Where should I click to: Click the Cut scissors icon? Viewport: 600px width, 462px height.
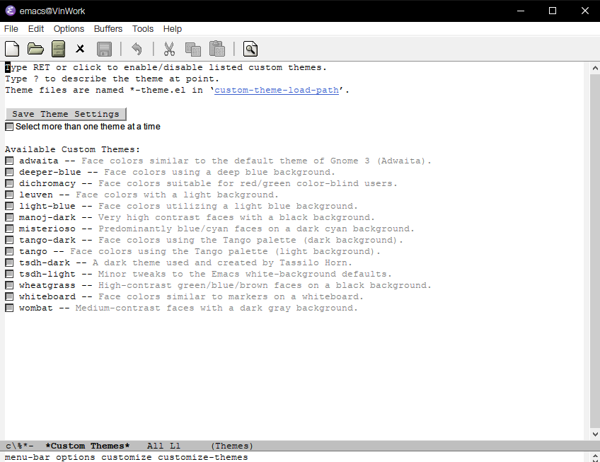pyautogui.click(x=169, y=49)
